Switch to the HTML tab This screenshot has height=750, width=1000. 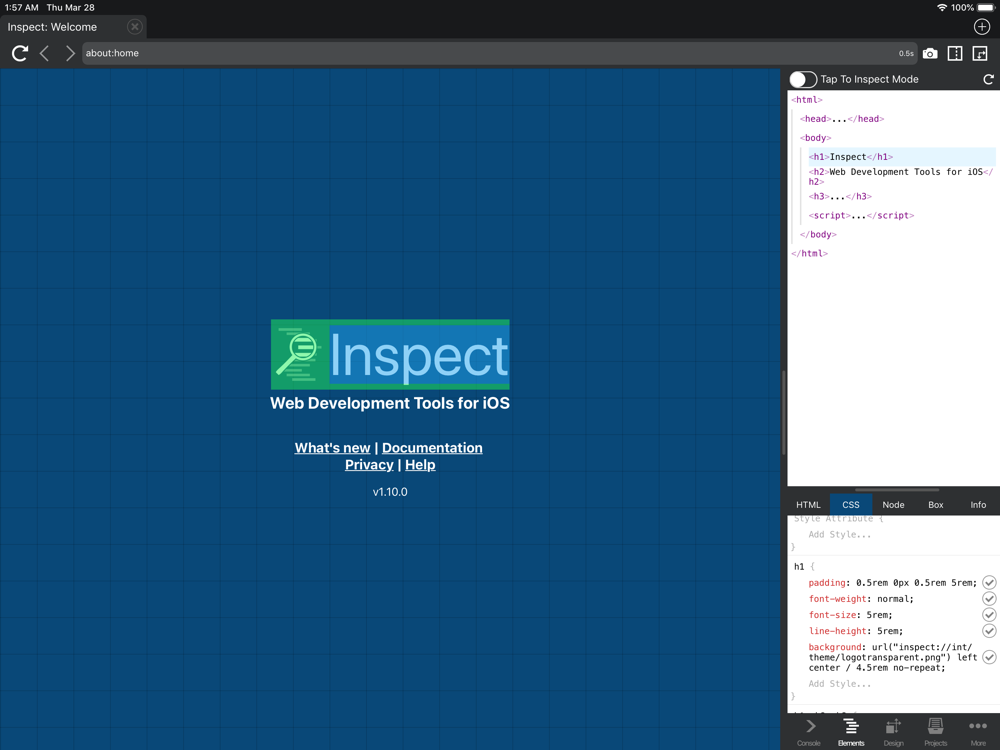coord(808,504)
